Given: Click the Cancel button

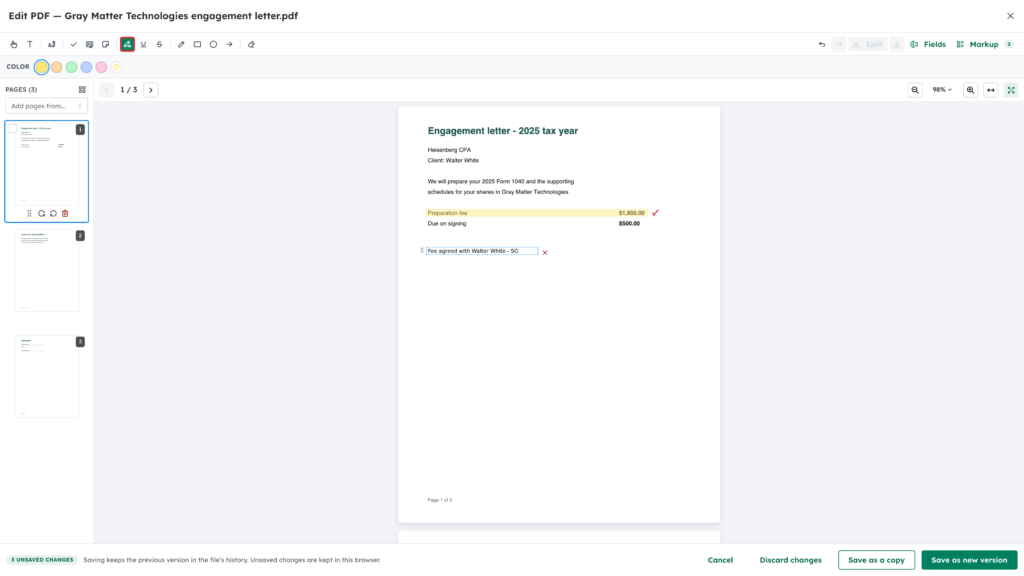Looking at the screenshot, I should pyautogui.click(x=720, y=560).
